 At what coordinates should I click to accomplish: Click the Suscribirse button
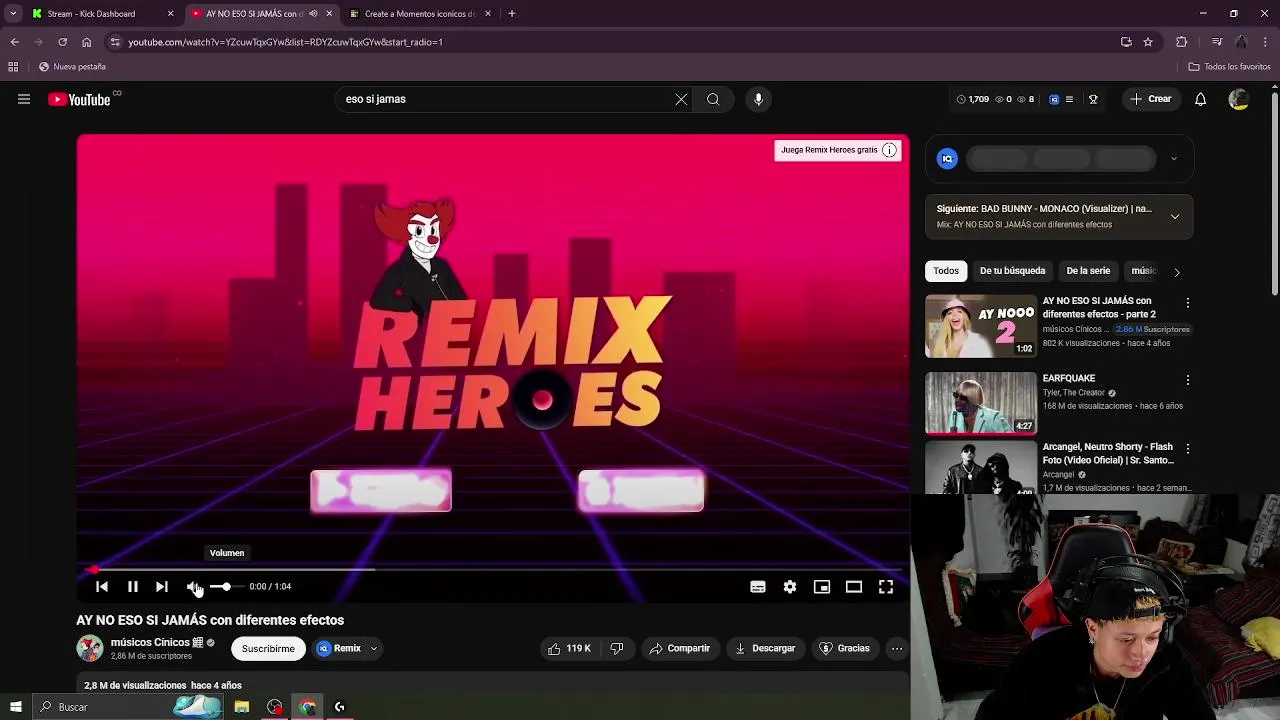pos(268,649)
